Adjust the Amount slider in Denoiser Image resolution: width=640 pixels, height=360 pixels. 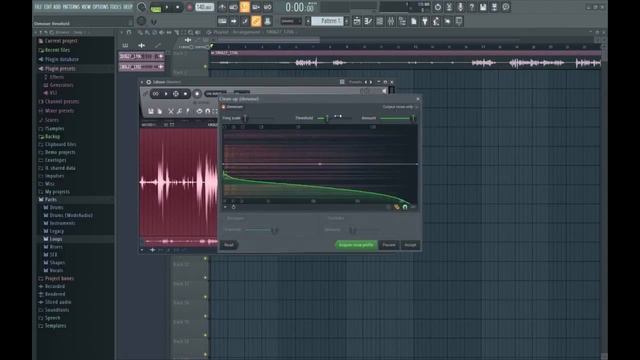point(397,118)
